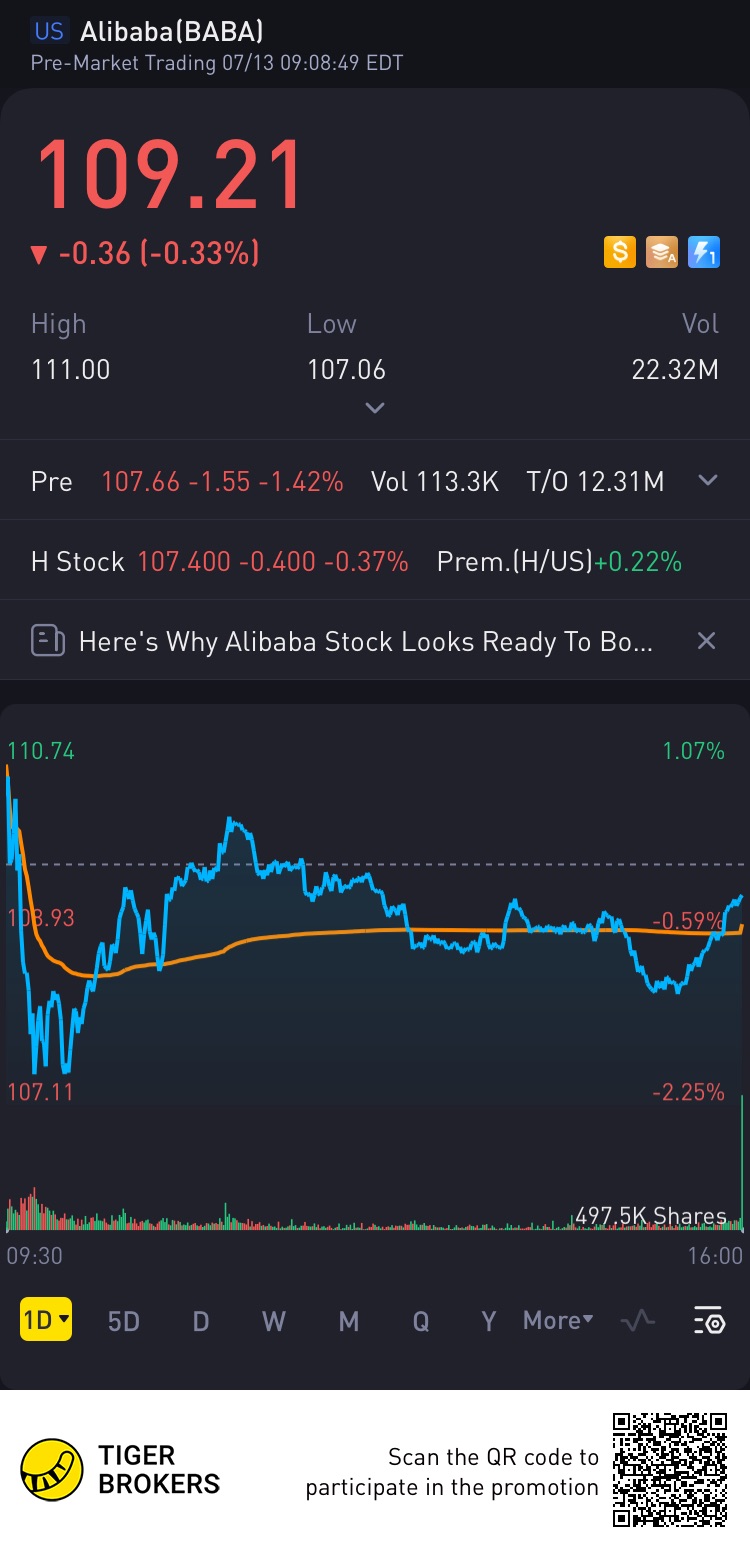Select the W weekly chart tab
The height and width of the screenshot is (1550, 750).
click(x=273, y=1321)
